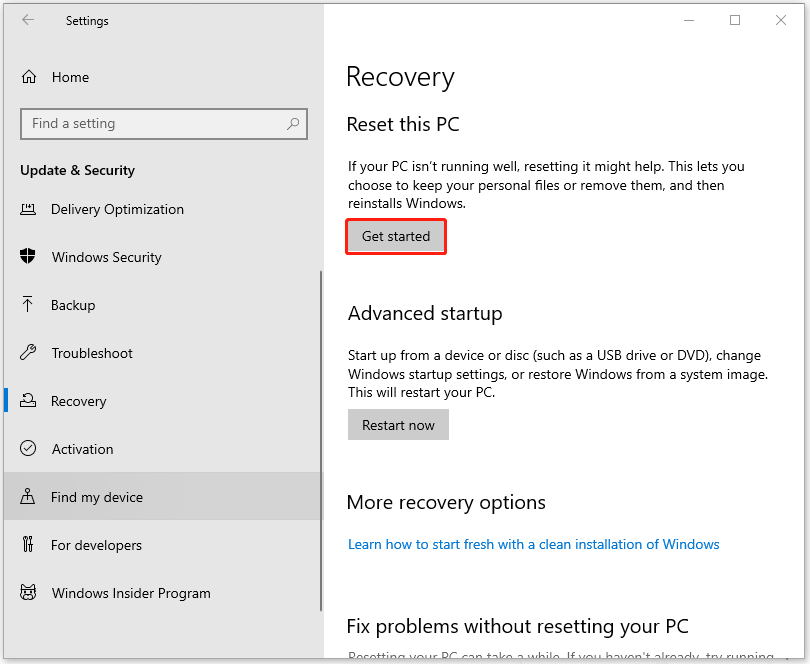Screen dimensions: 810x664
Task: Click the Recovery icon in the sidebar
Action: pos(29,401)
